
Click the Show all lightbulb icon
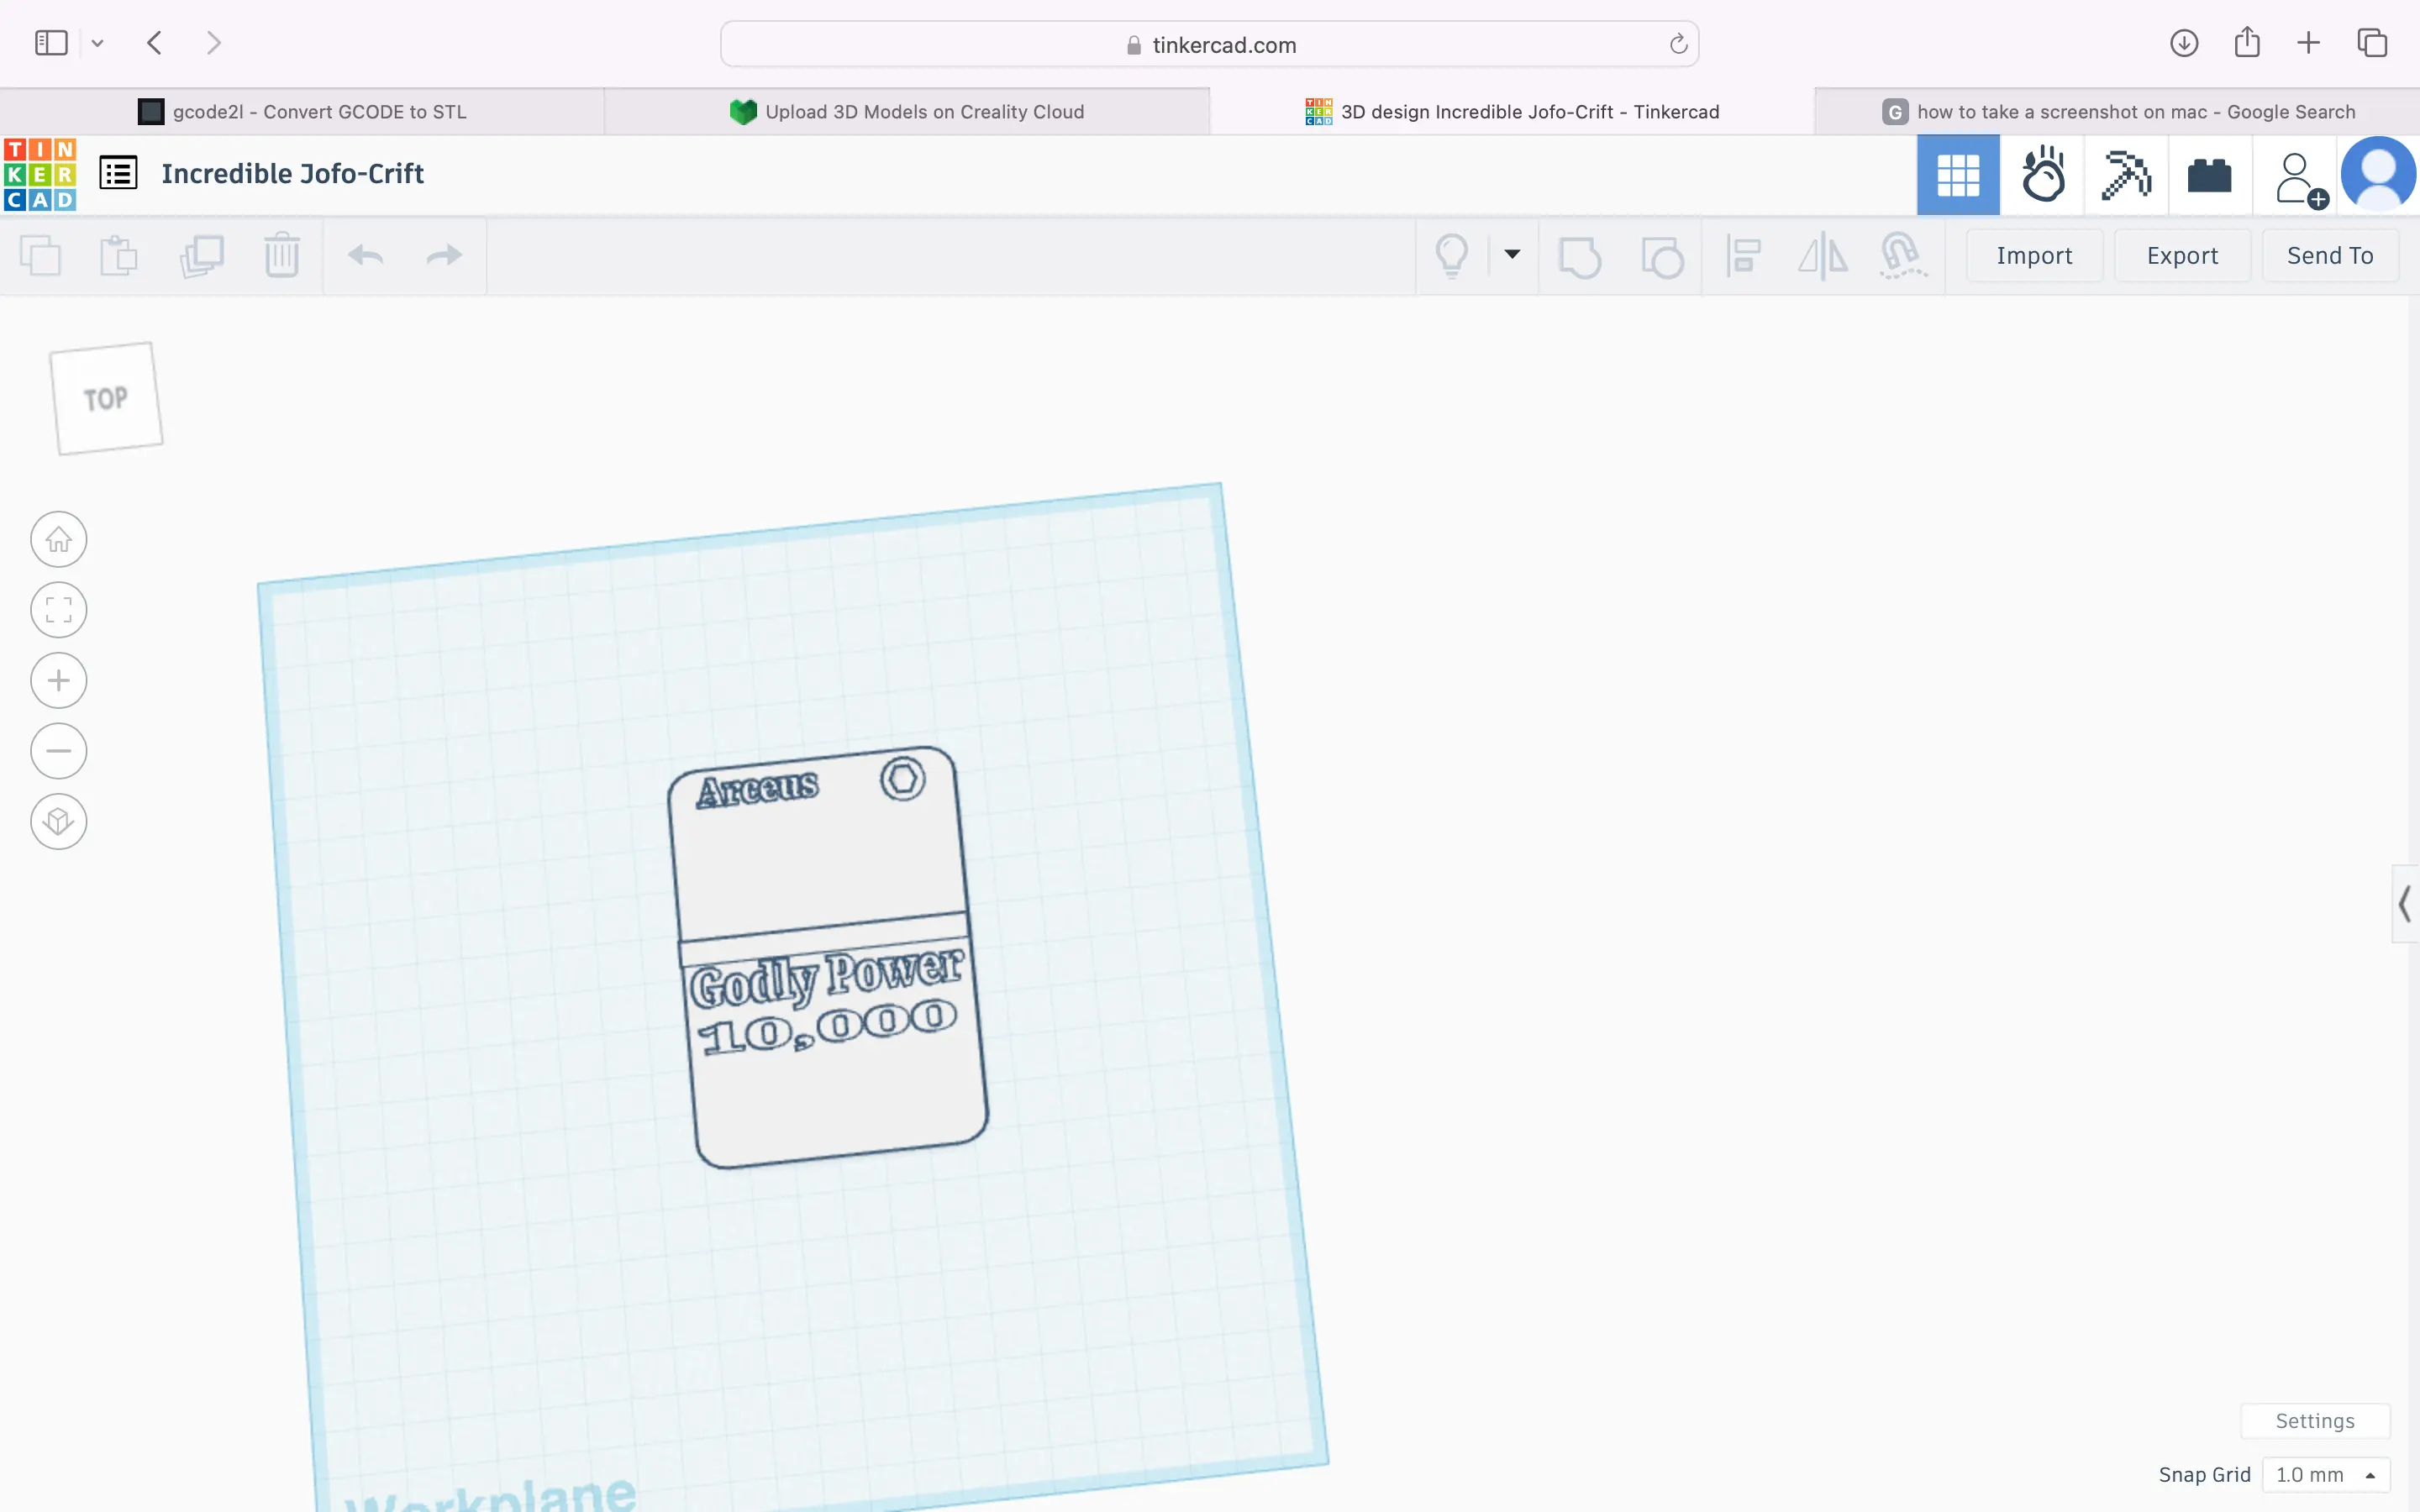(1452, 256)
